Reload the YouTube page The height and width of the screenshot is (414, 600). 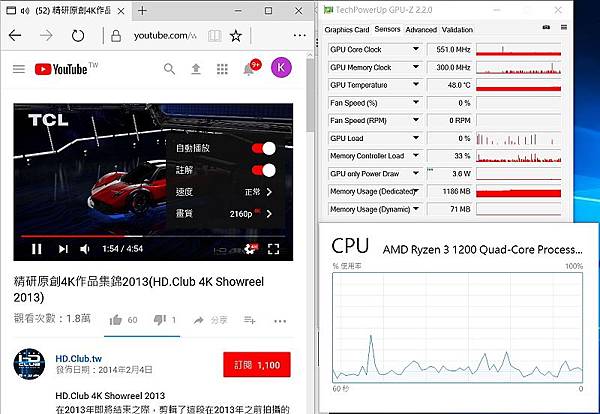click(78, 36)
